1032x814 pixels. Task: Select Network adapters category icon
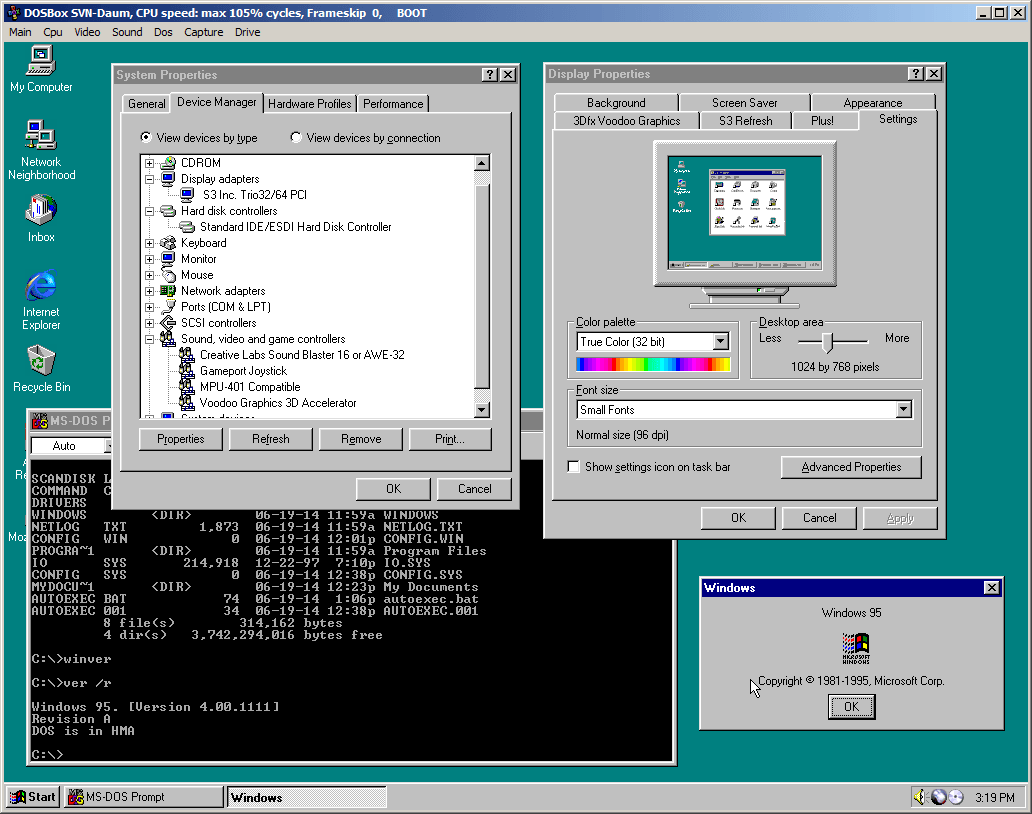click(x=168, y=291)
